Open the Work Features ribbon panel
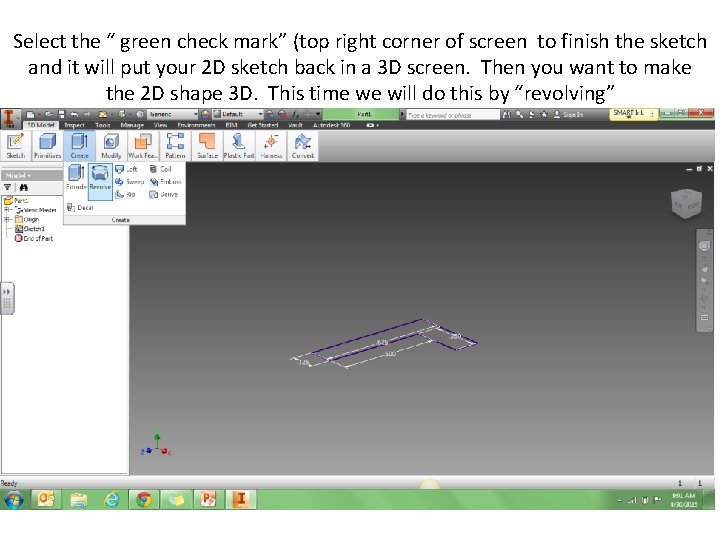 143,146
